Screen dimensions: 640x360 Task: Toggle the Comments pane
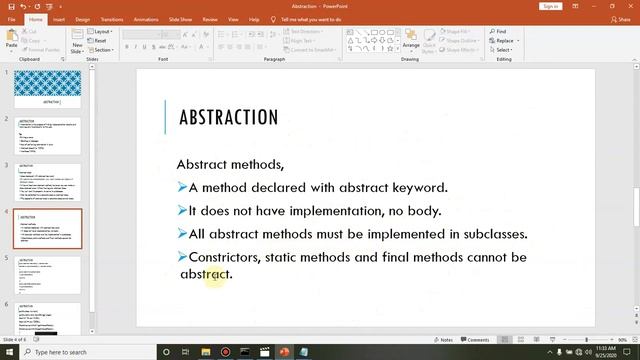click(475, 340)
